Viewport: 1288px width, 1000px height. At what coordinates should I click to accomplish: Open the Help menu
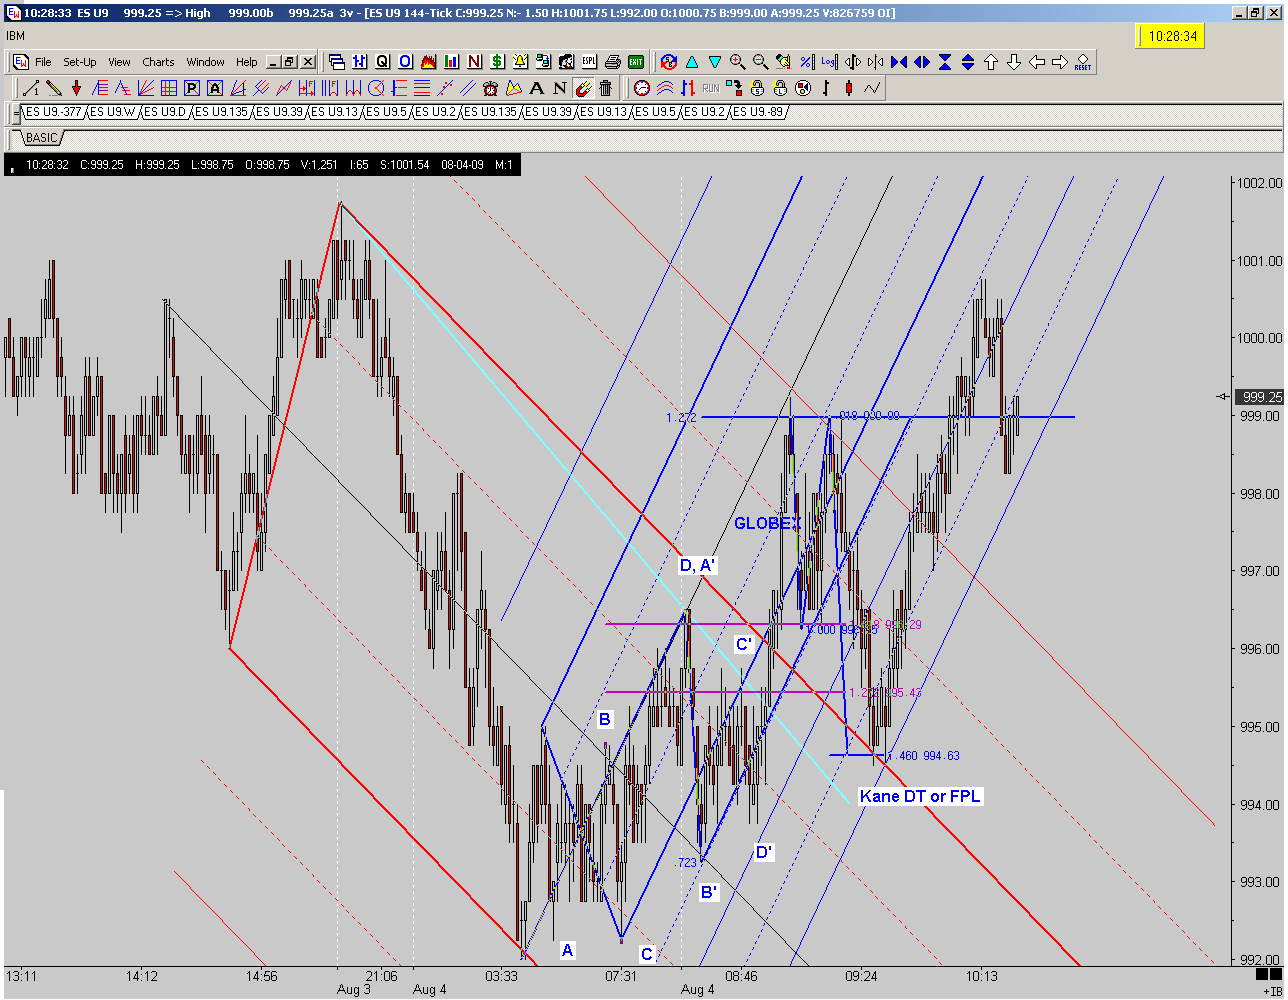click(247, 62)
